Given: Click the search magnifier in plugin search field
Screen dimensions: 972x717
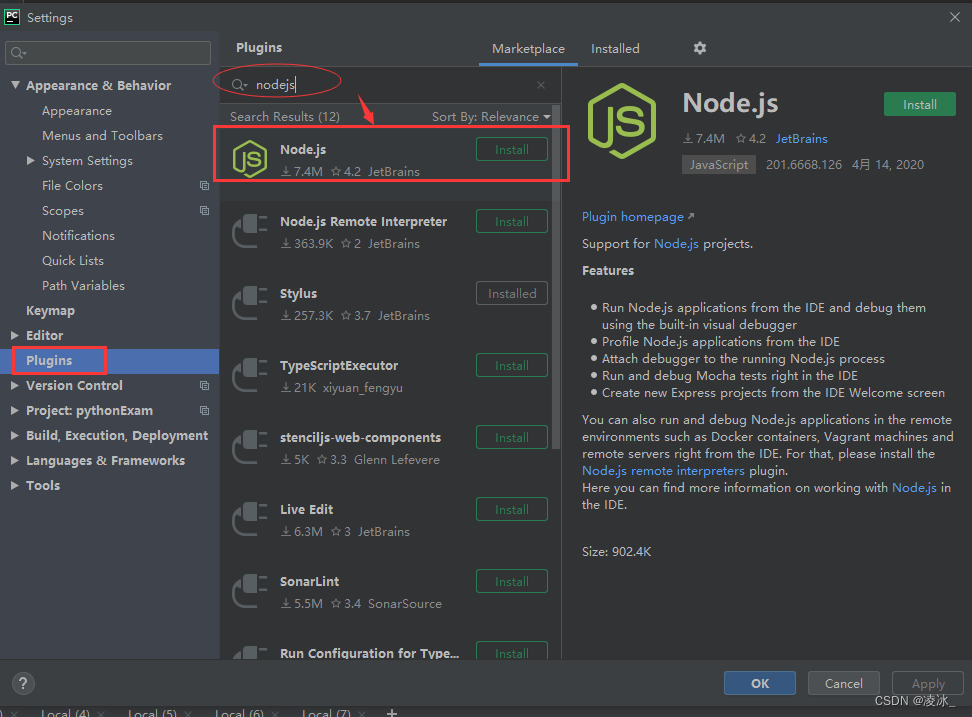Looking at the screenshot, I should coord(239,85).
